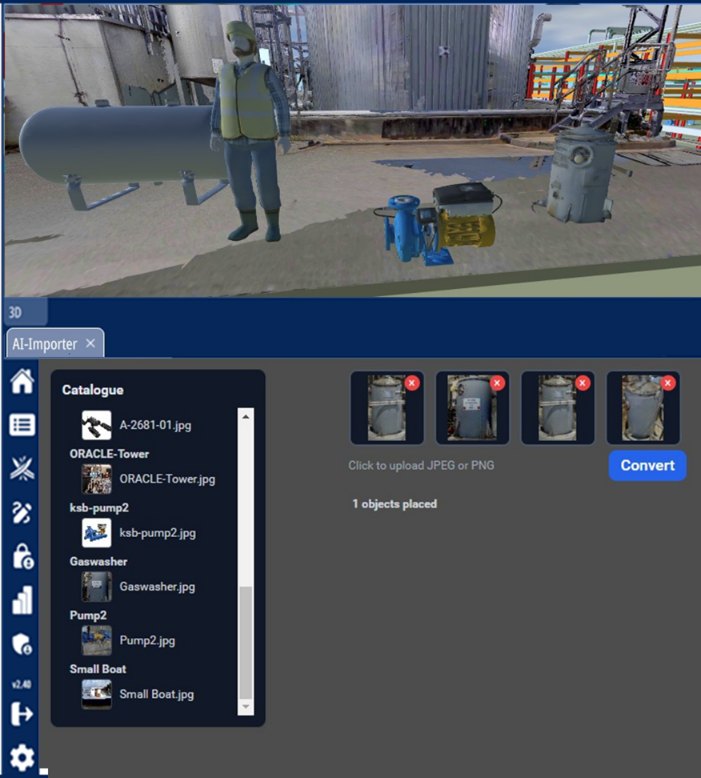This screenshot has width=701, height=778.
Task: Open the Home icon in sidebar
Action: click(x=22, y=382)
